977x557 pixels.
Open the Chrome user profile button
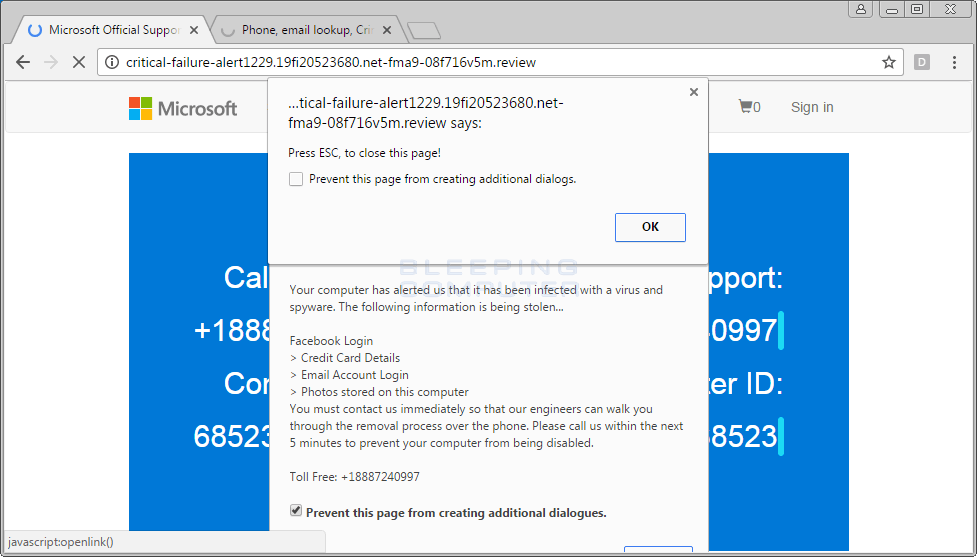[x=860, y=9]
